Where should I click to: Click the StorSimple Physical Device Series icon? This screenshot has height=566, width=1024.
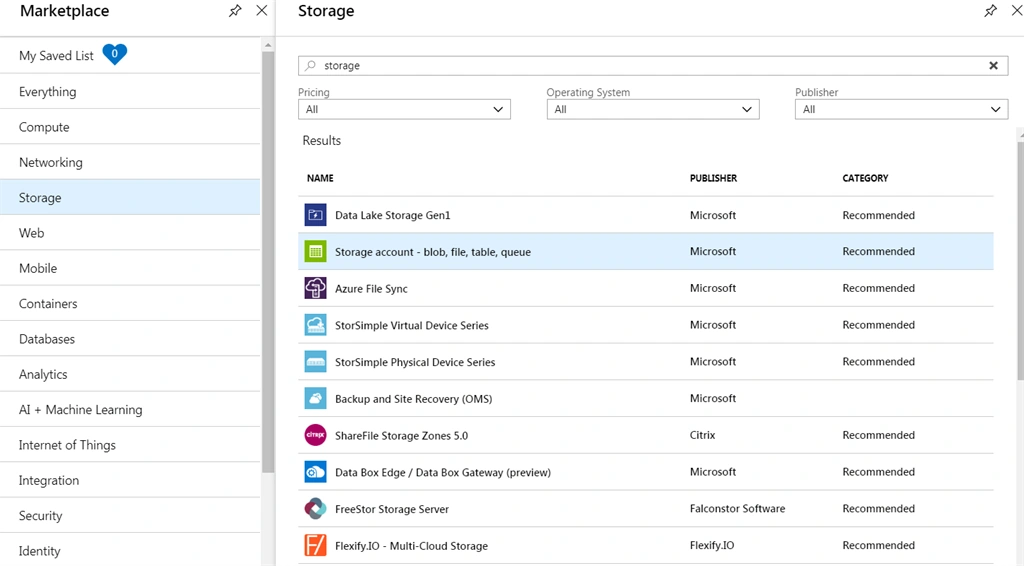pyautogui.click(x=315, y=362)
